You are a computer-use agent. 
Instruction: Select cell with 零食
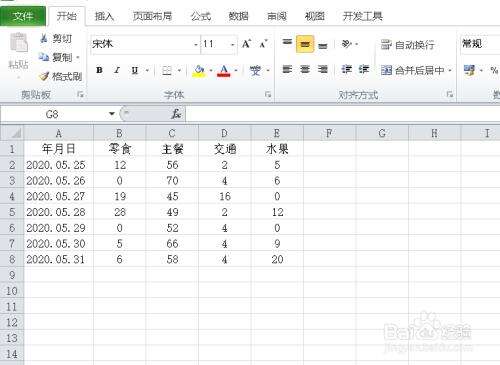coord(120,149)
